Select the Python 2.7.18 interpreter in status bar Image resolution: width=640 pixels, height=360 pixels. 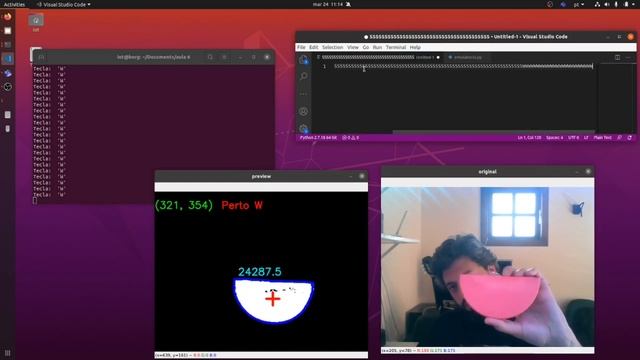click(318, 138)
